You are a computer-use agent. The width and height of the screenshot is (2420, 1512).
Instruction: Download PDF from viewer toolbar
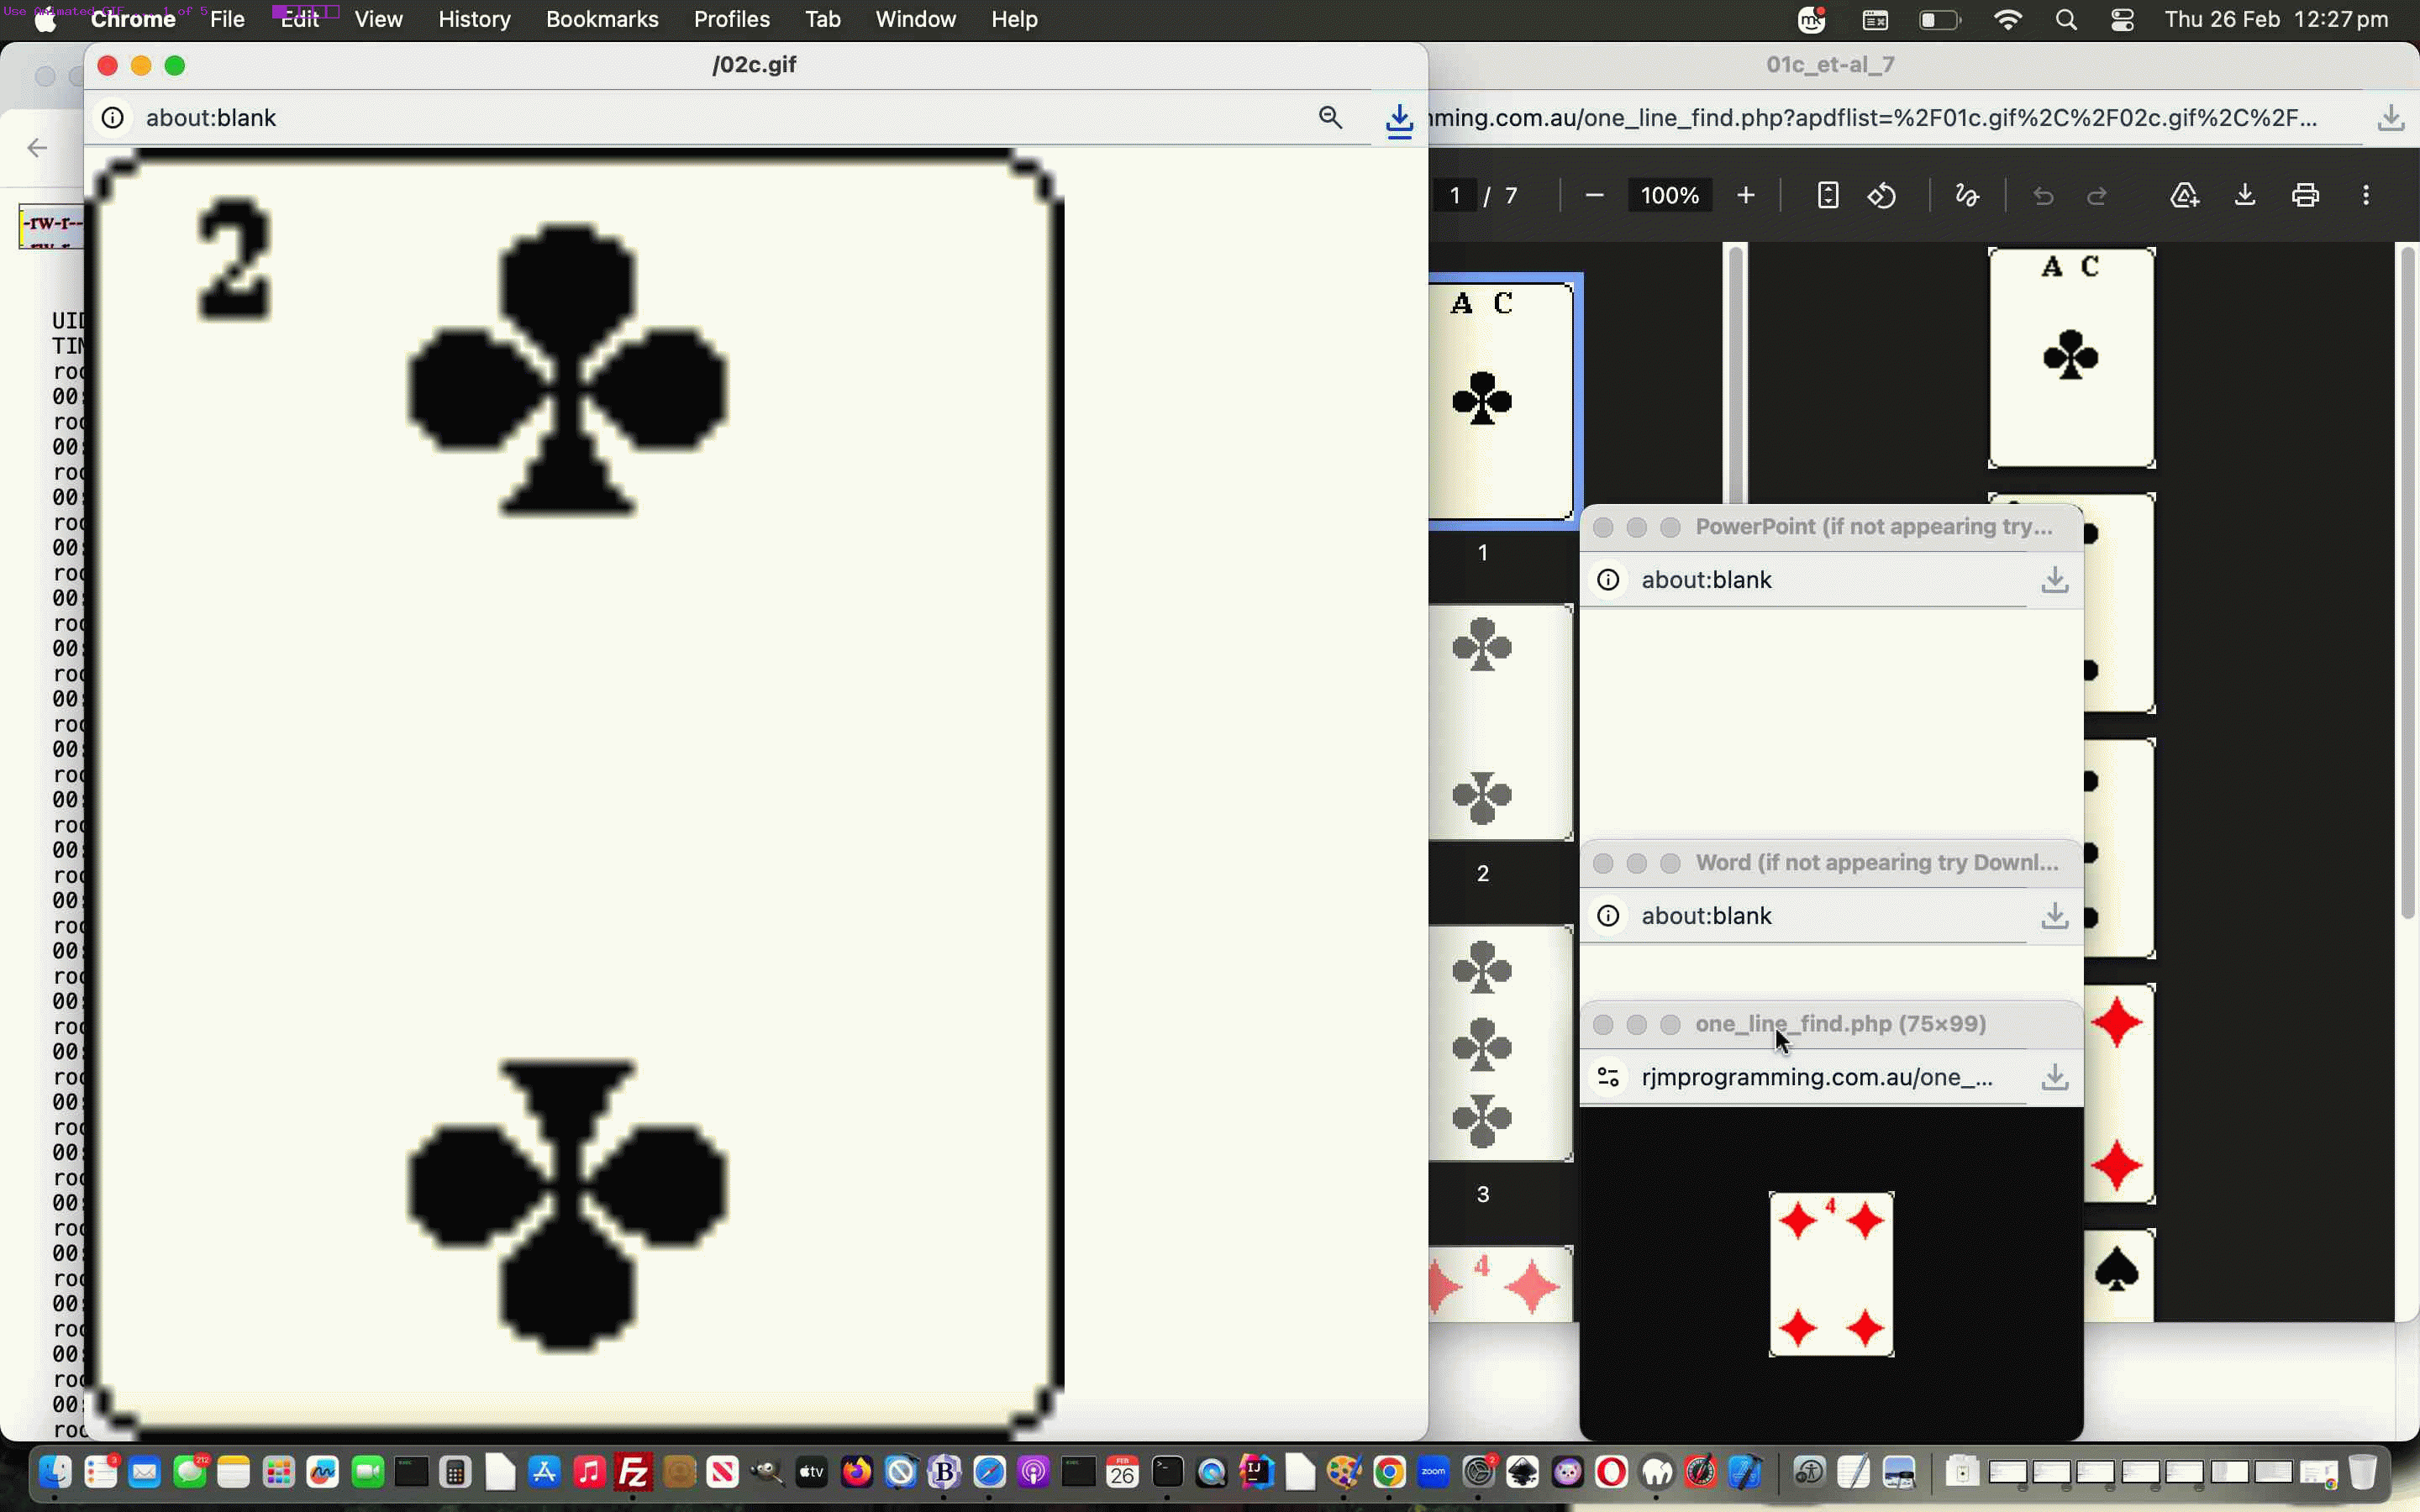coord(2245,196)
